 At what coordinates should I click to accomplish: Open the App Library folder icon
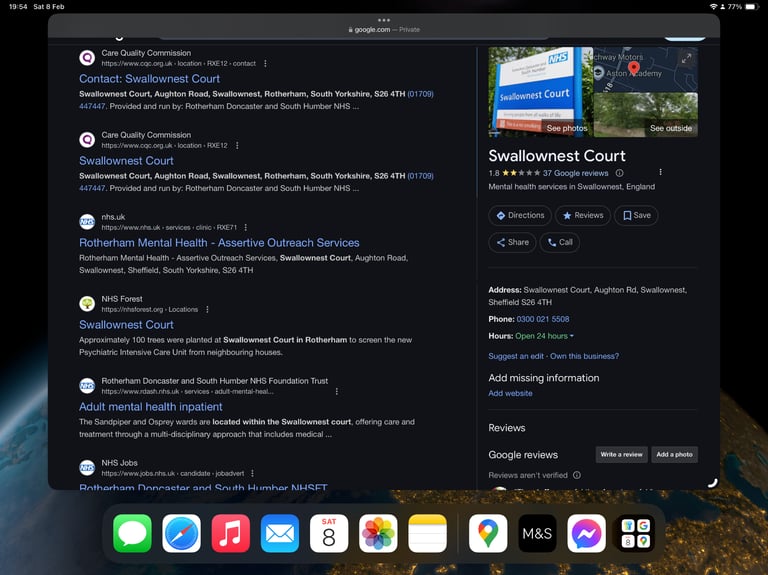coord(636,533)
